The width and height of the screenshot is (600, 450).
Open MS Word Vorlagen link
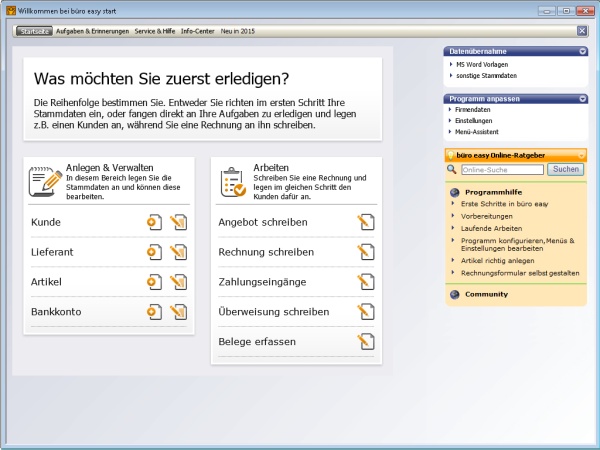(x=482, y=64)
